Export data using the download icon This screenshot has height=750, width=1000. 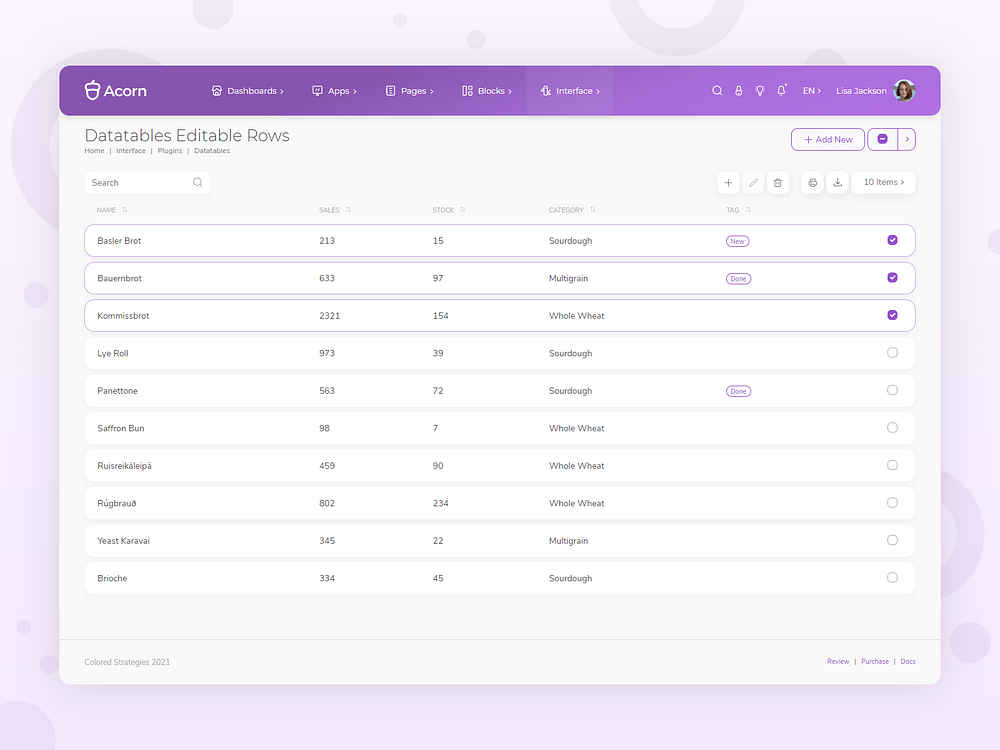point(838,182)
